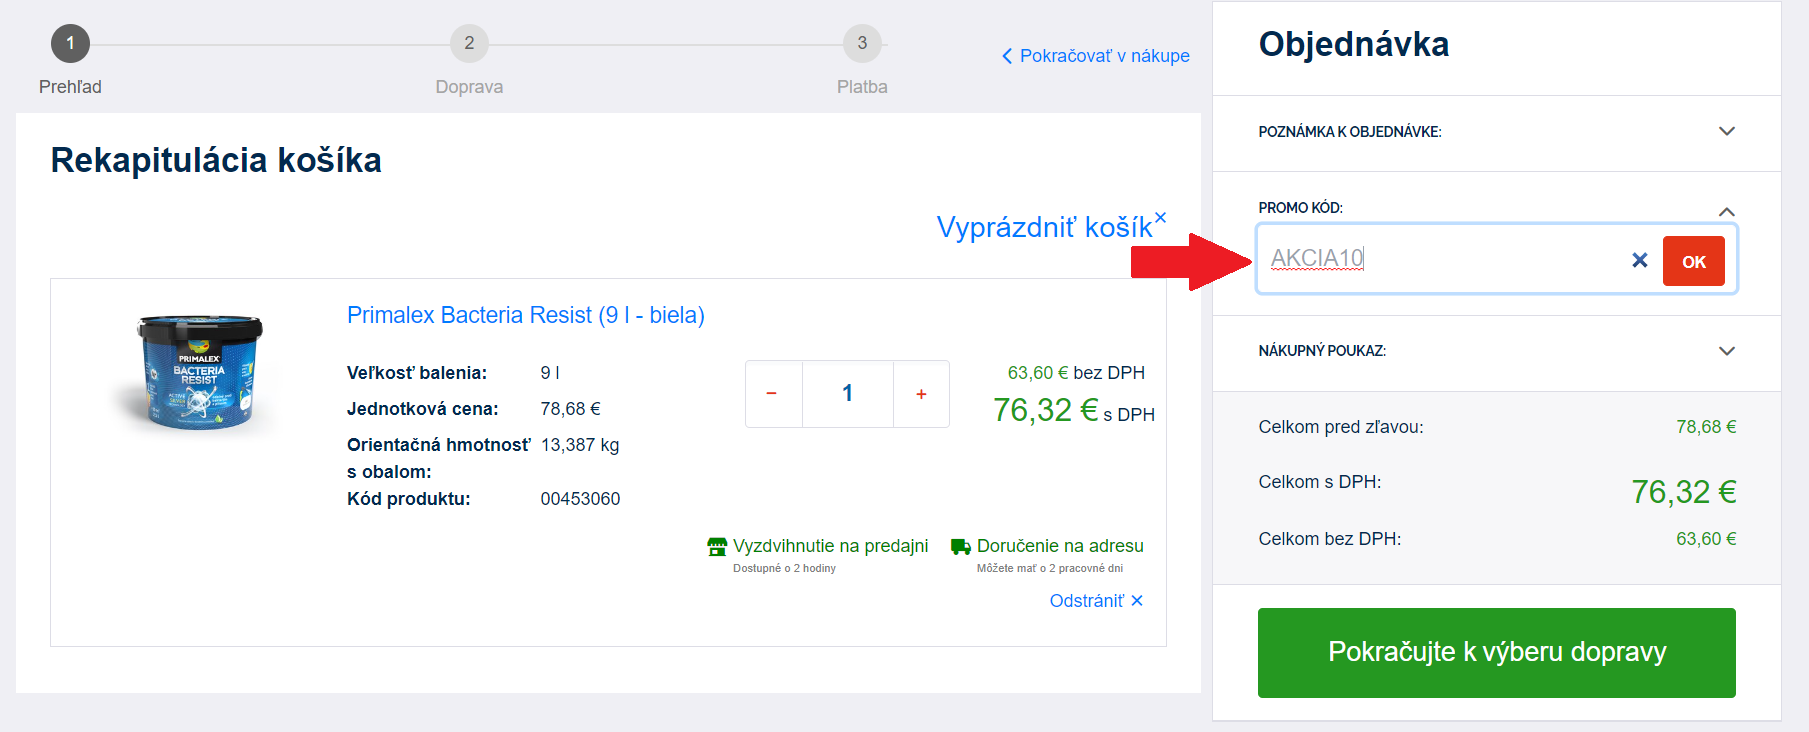The image size is (1809, 732).
Task: Clear the promo code with the X icon
Action: click(1639, 260)
